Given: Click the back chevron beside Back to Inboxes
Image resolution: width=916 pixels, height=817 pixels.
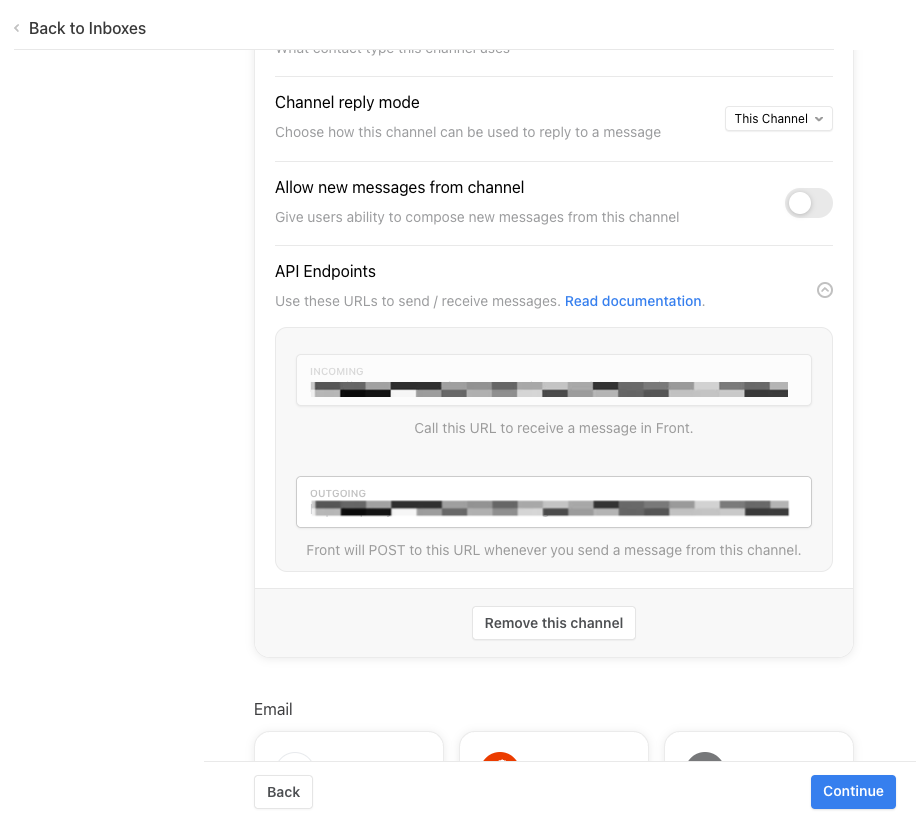Looking at the screenshot, I should coord(17,28).
